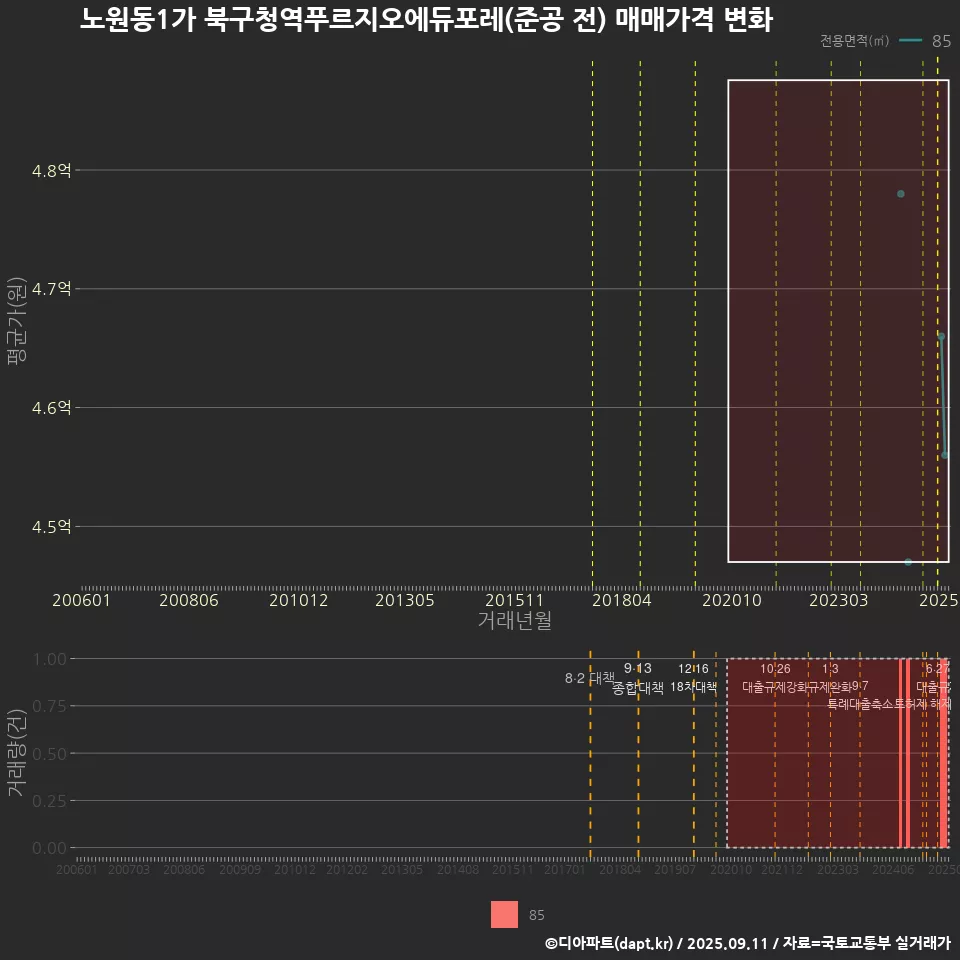Click the '1.00' volume axis label
Screen dimensions: 960x960
pos(50,659)
